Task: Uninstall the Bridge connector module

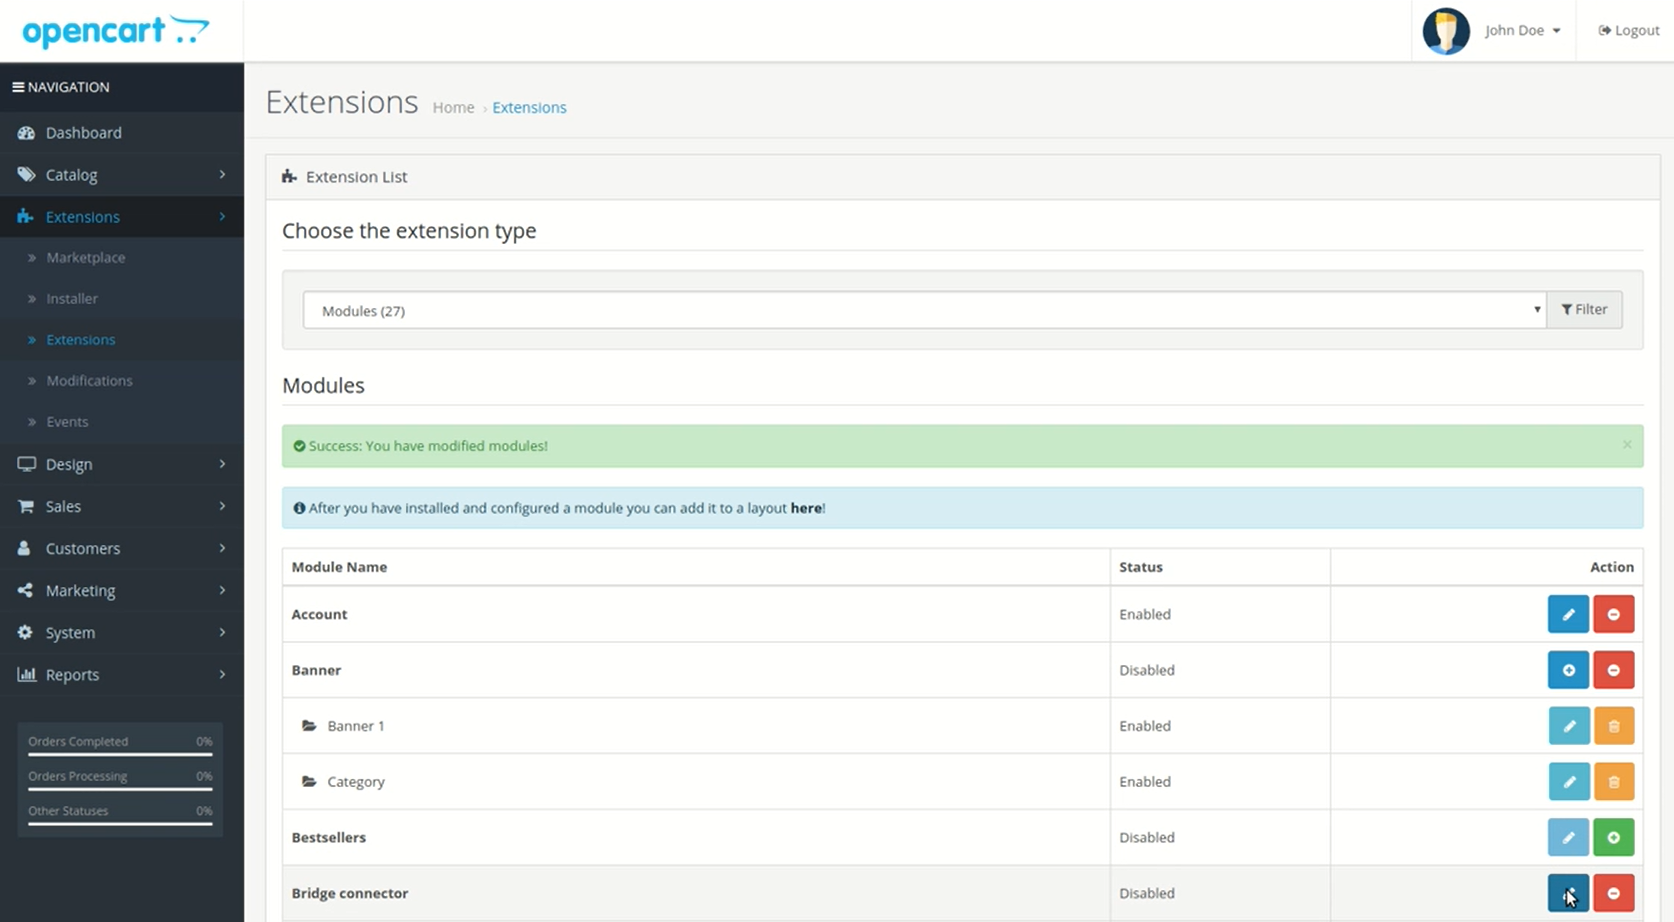Action: click(x=1613, y=893)
